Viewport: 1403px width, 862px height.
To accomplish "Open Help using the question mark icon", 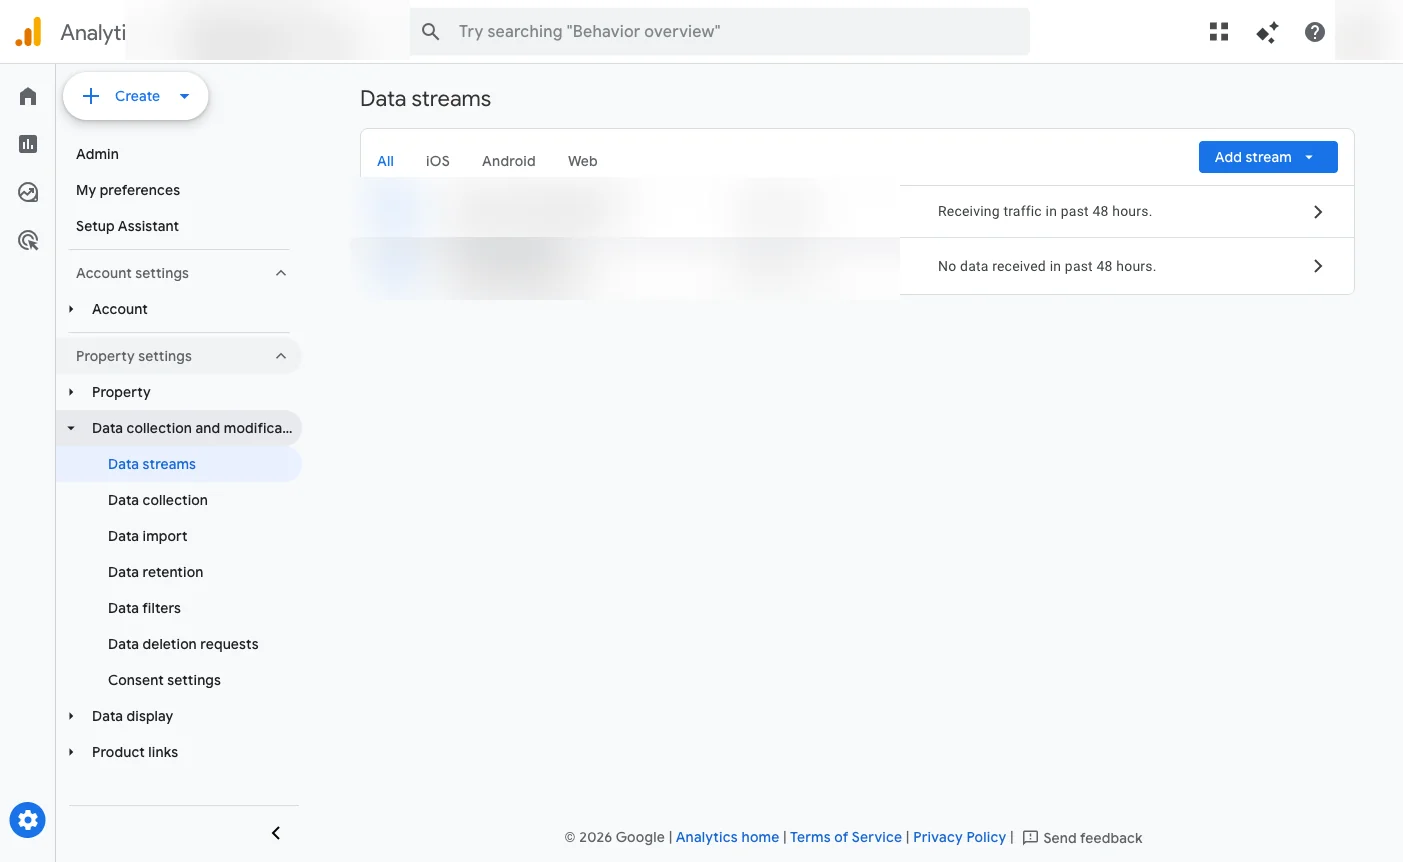I will (x=1314, y=31).
